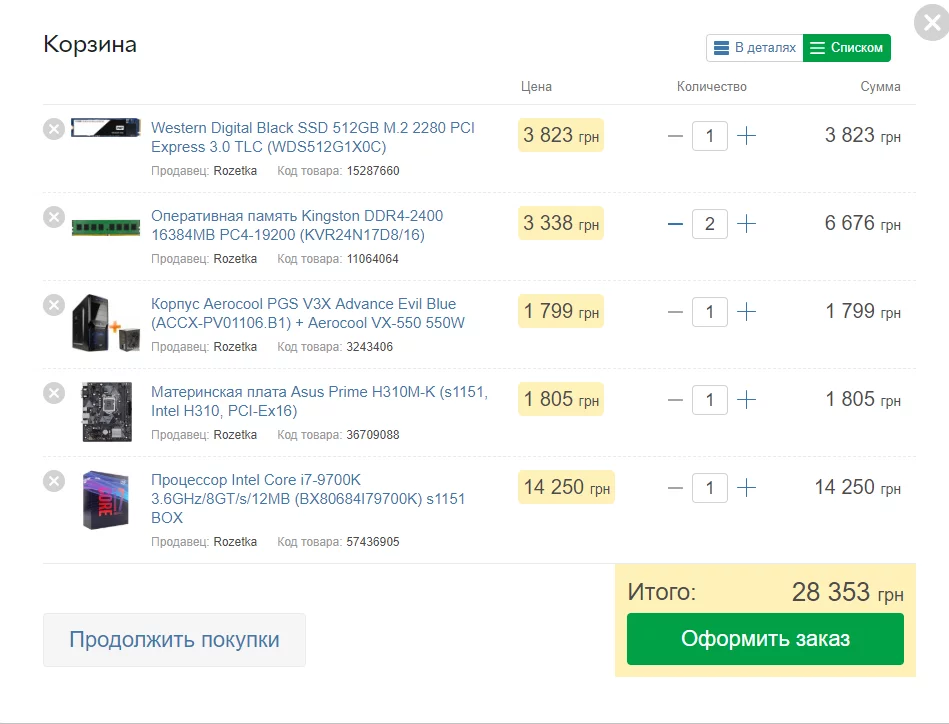
Task: Click the Kingston memory stick thumbnail
Action: point(106,228)
